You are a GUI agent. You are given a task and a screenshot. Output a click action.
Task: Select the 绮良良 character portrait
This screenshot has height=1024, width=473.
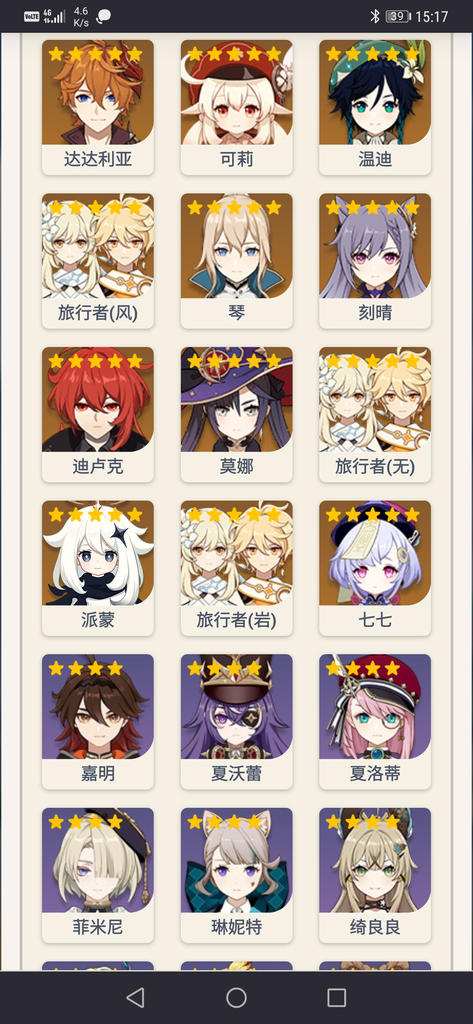click(375, 876)
